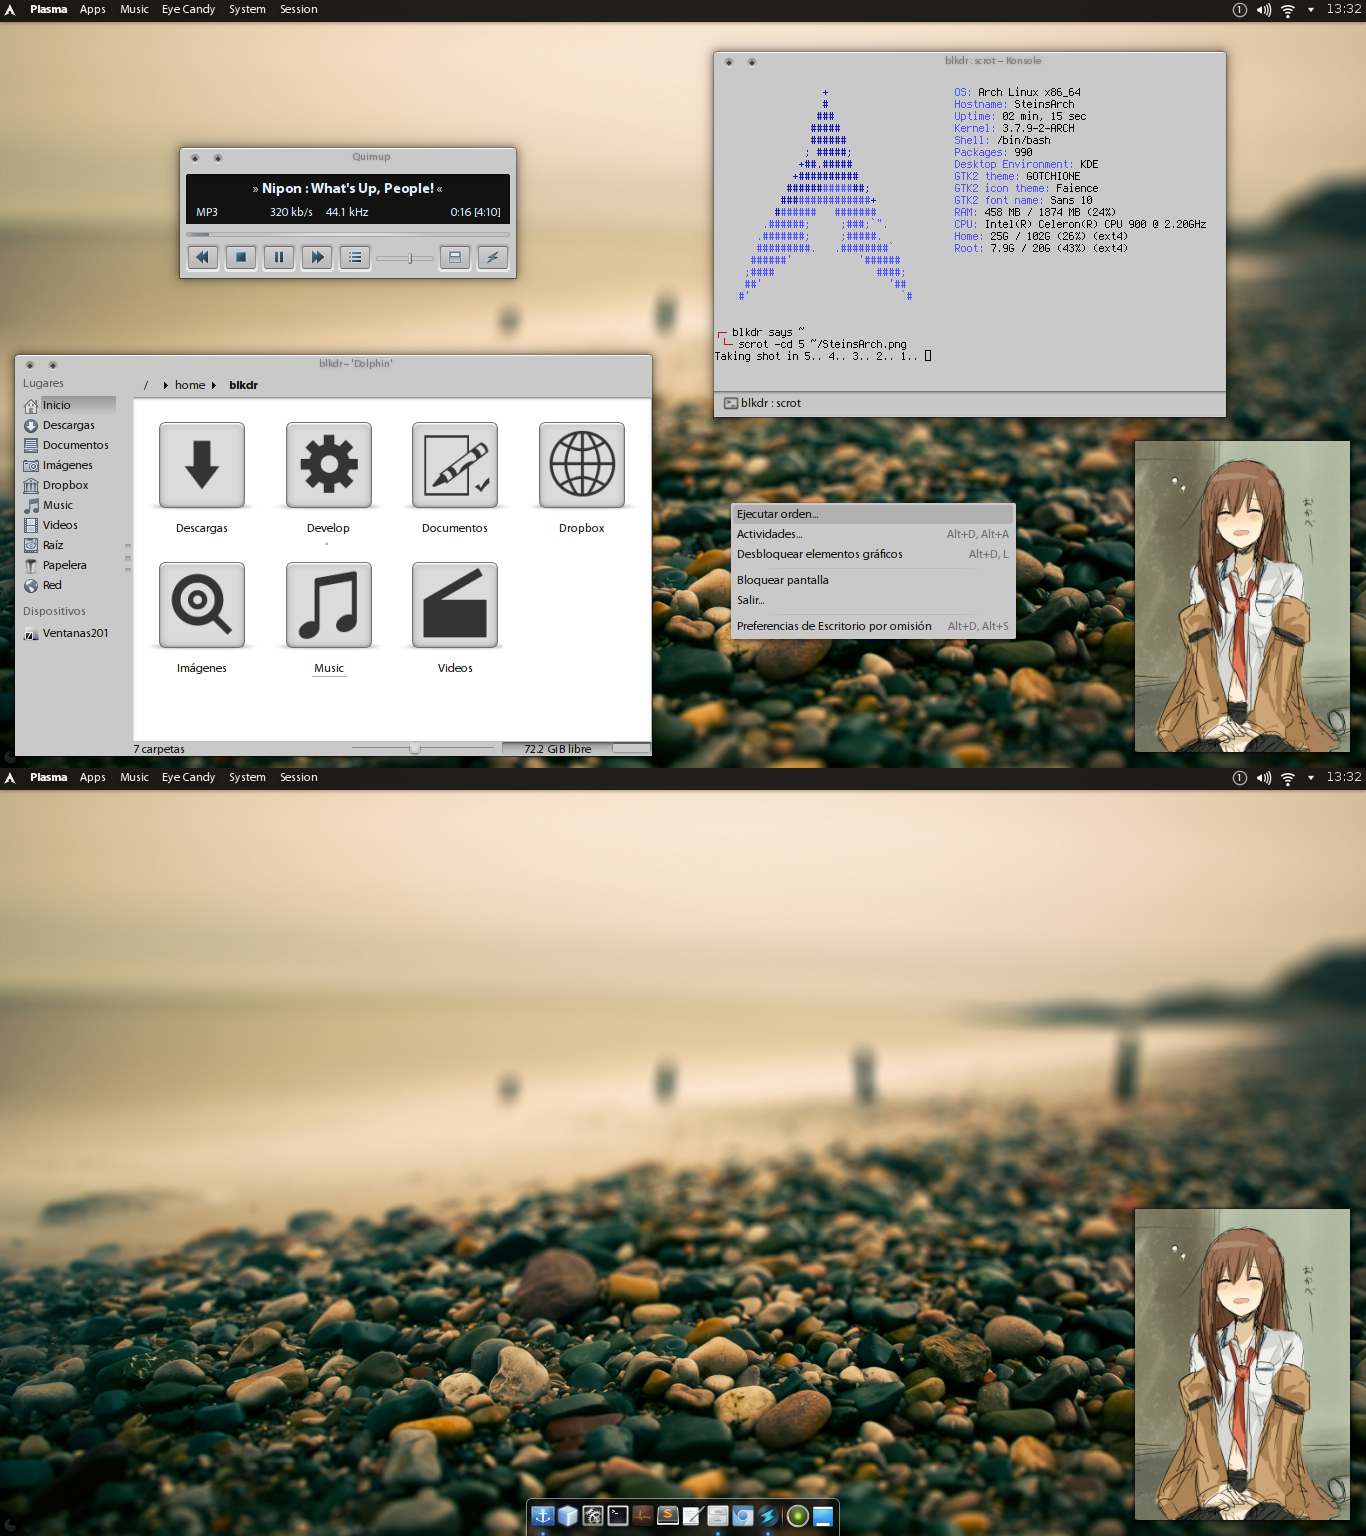Adjust the Quimup volume slider
The height and width of the screenshot is (1536, 1366).
405,258
